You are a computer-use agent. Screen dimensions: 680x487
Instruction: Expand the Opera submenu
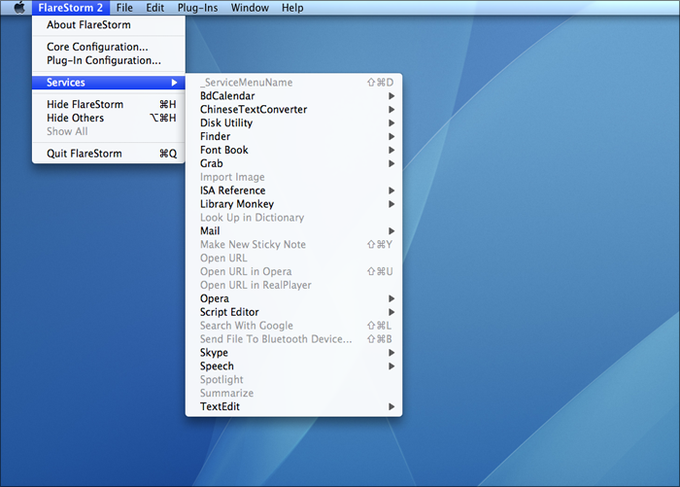(294, 298)
